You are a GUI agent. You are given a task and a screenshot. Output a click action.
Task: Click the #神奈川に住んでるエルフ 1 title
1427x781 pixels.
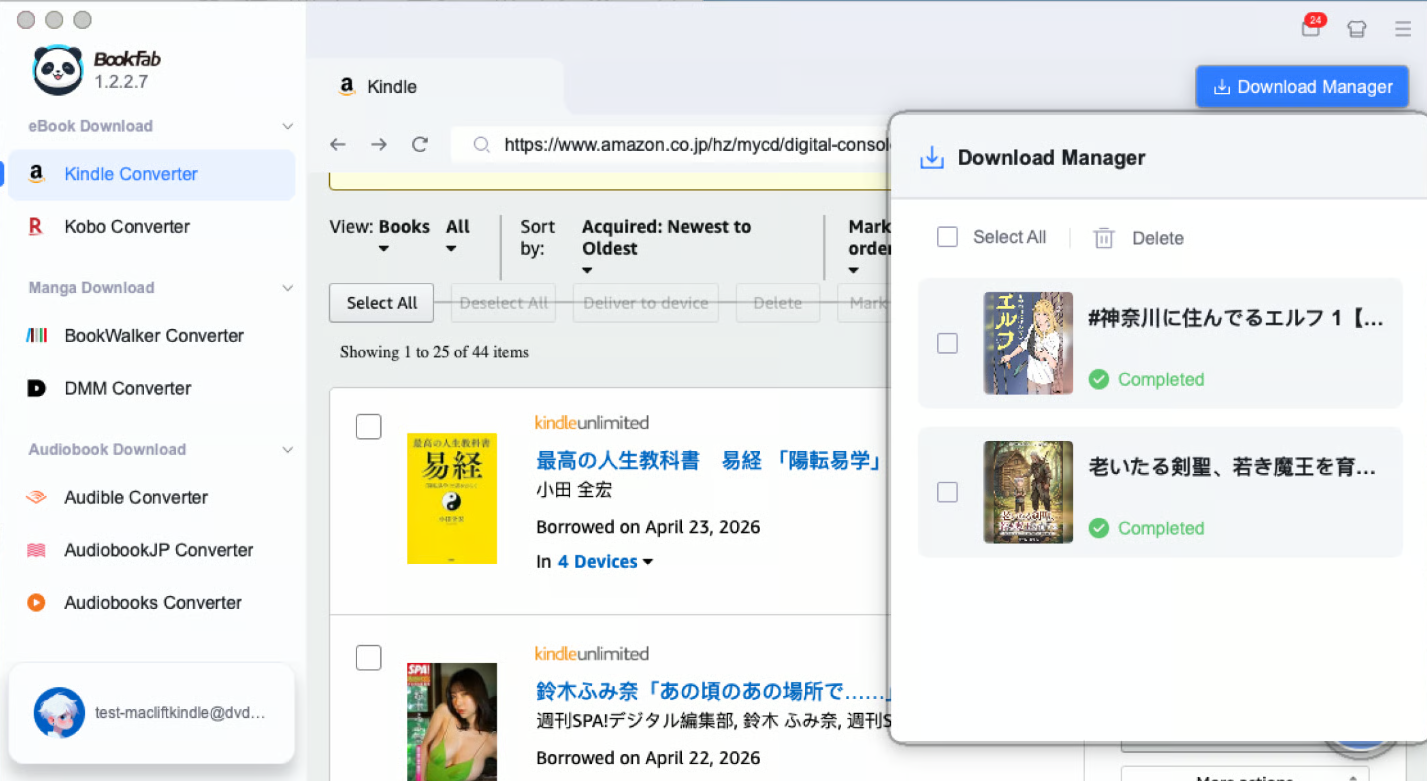[x=1236, y=319]
